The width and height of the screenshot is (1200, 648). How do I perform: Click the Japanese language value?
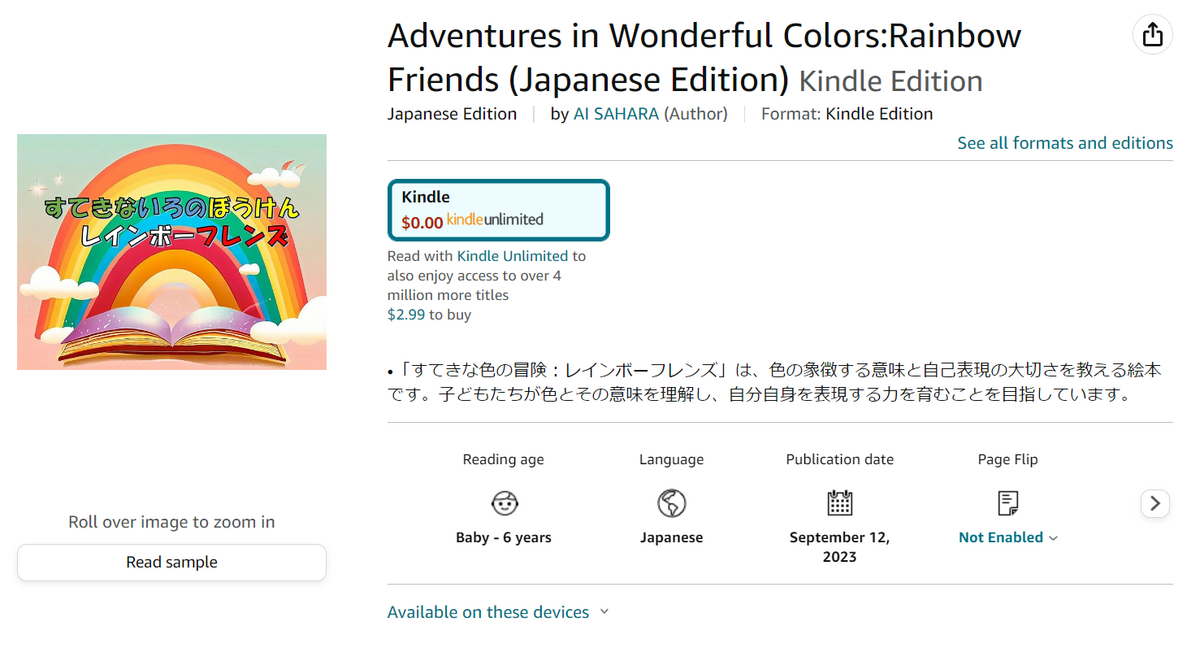click(671, 538)
